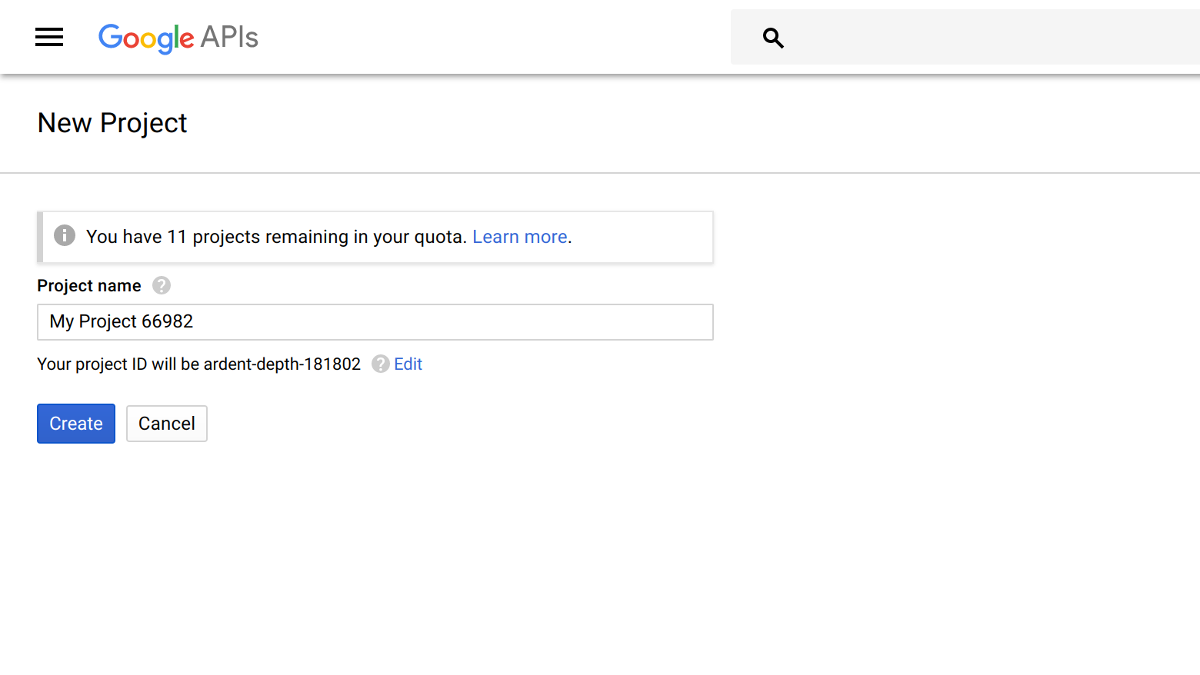
Task: Open the hamburger navigation menu
Action: 48,37
